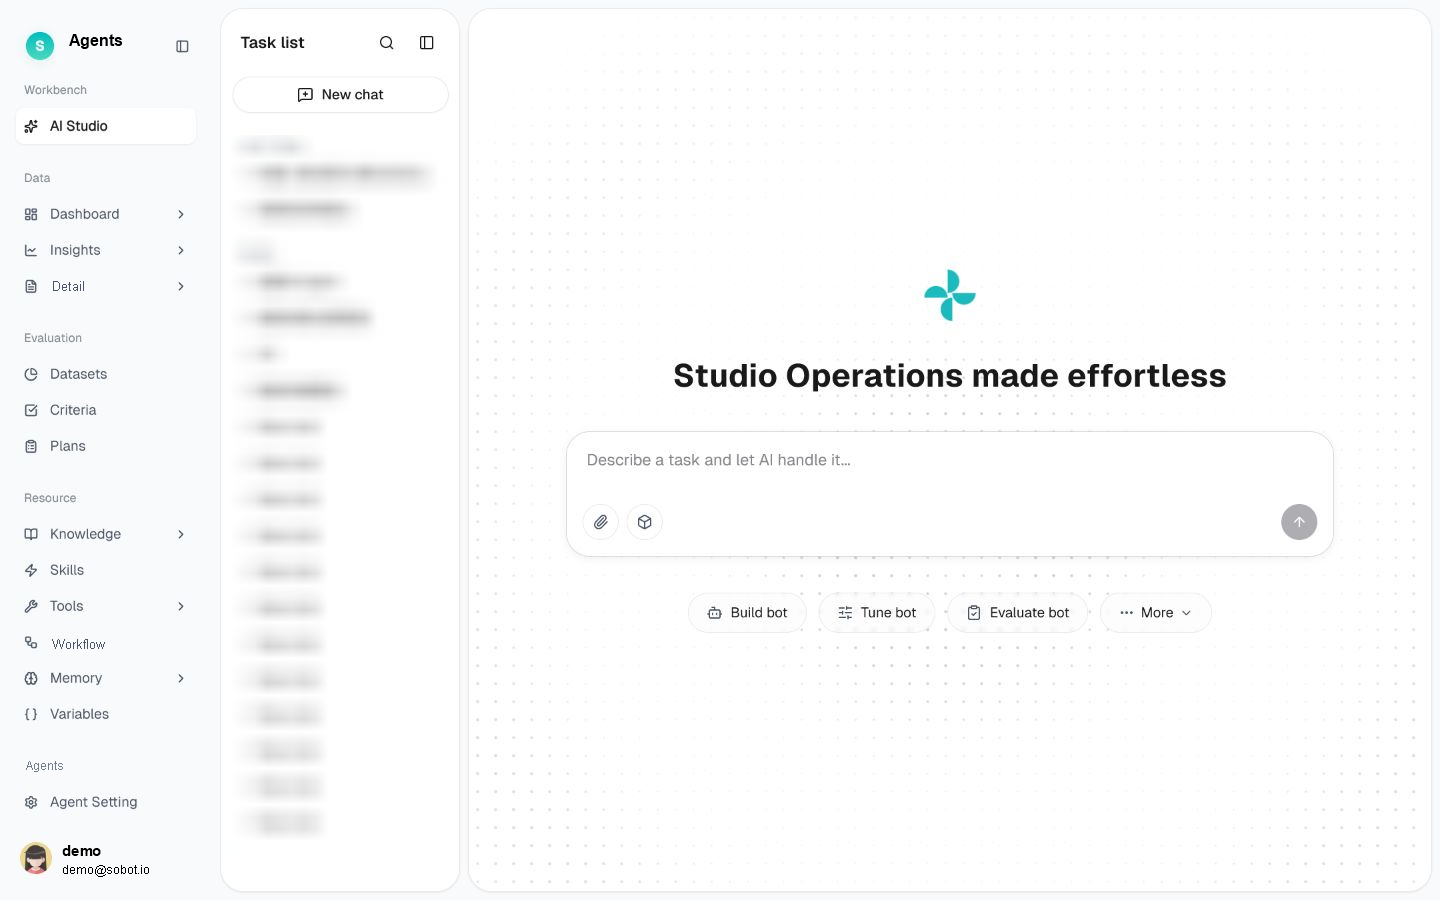The image size is (1440, 900).
Task: Click the Evaluate bot button
Action: (x=1018, y=613)
